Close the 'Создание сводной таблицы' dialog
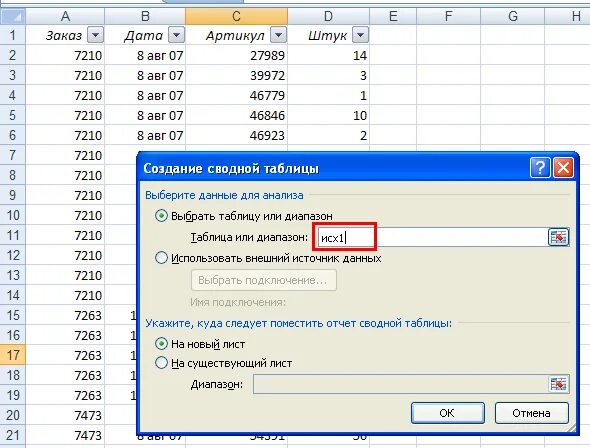 tap(563, 167)
